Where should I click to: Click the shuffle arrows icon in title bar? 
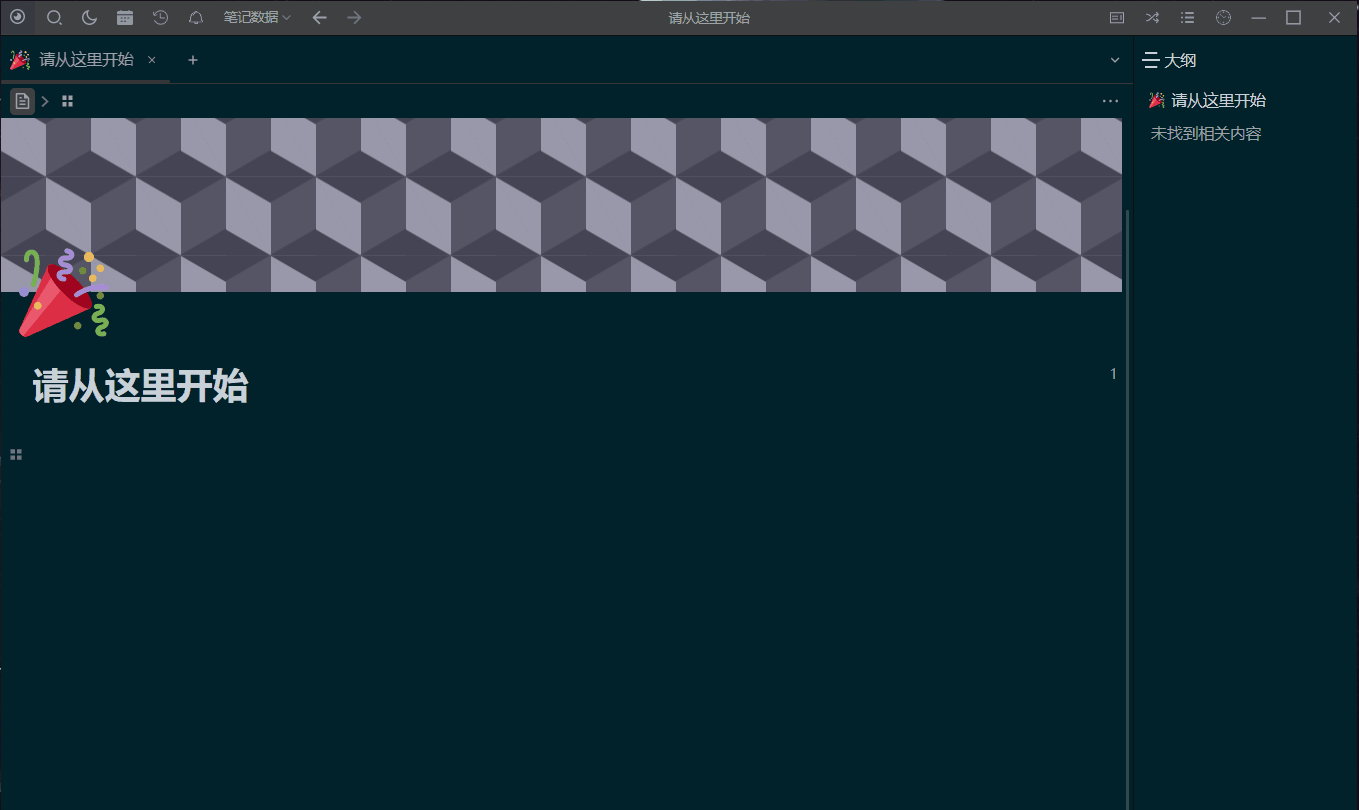(1152, 17)
